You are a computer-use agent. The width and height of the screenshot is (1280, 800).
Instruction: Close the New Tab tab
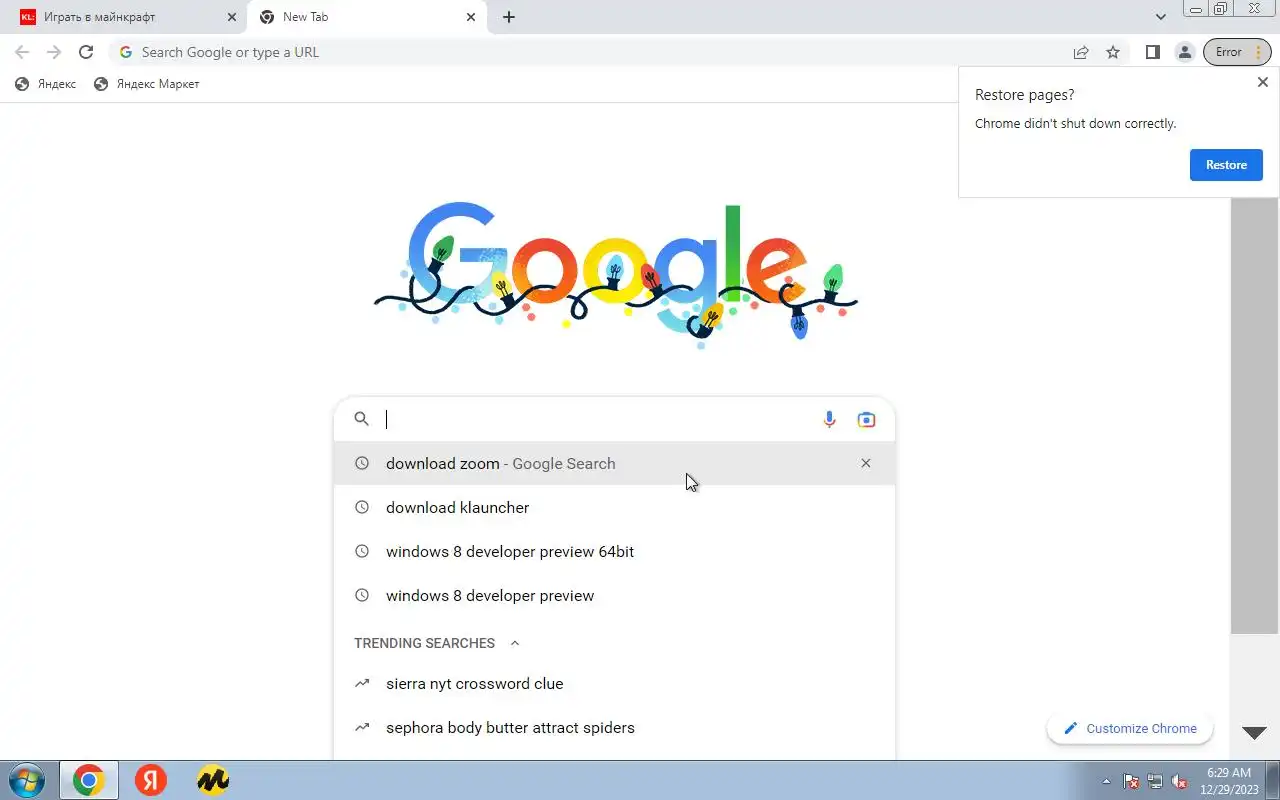(471, 17)
